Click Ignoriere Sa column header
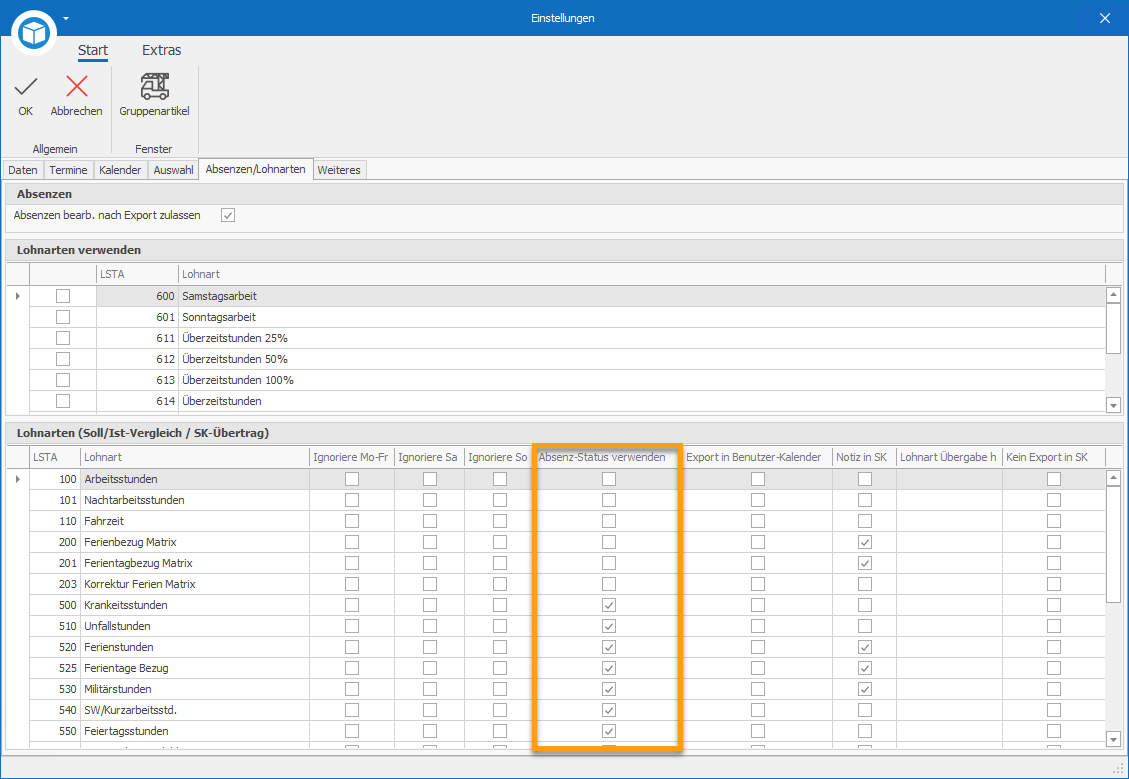 (x=429, y=457)
